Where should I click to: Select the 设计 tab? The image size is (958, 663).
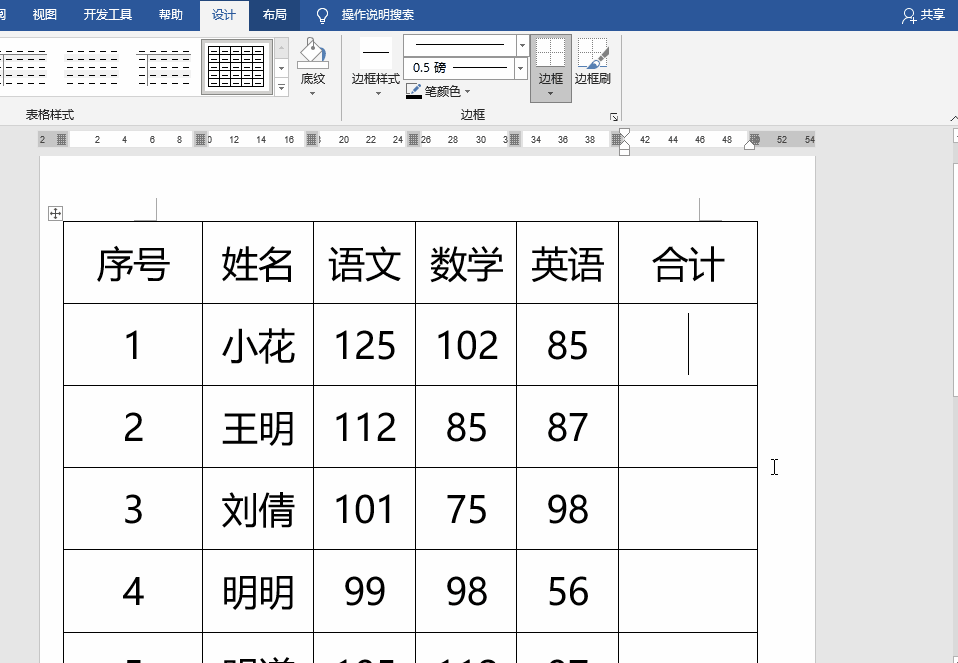coord(224,15)
